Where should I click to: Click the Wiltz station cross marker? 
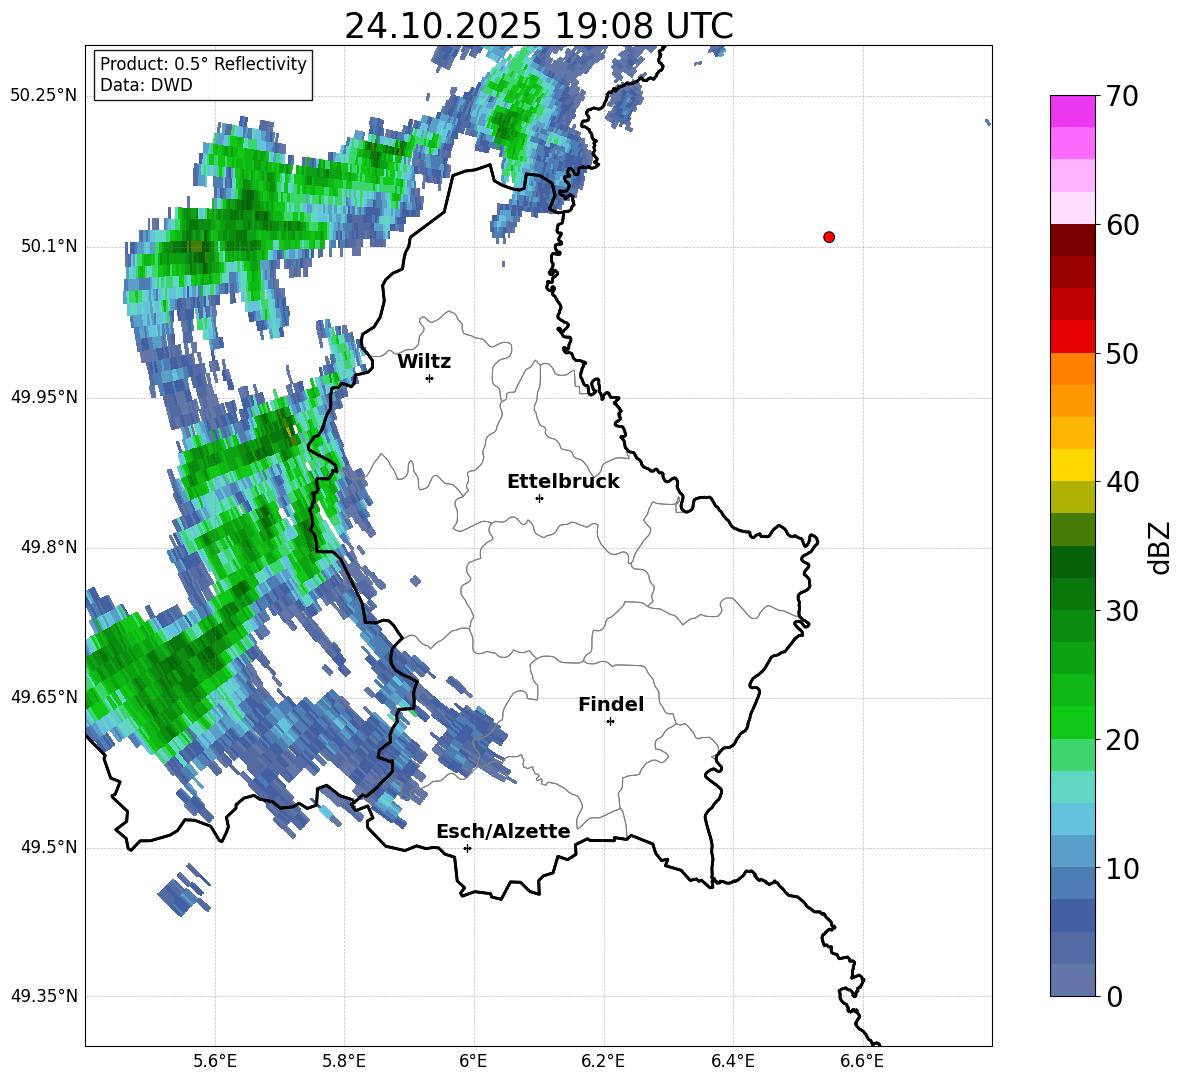(x=430, y=378)
